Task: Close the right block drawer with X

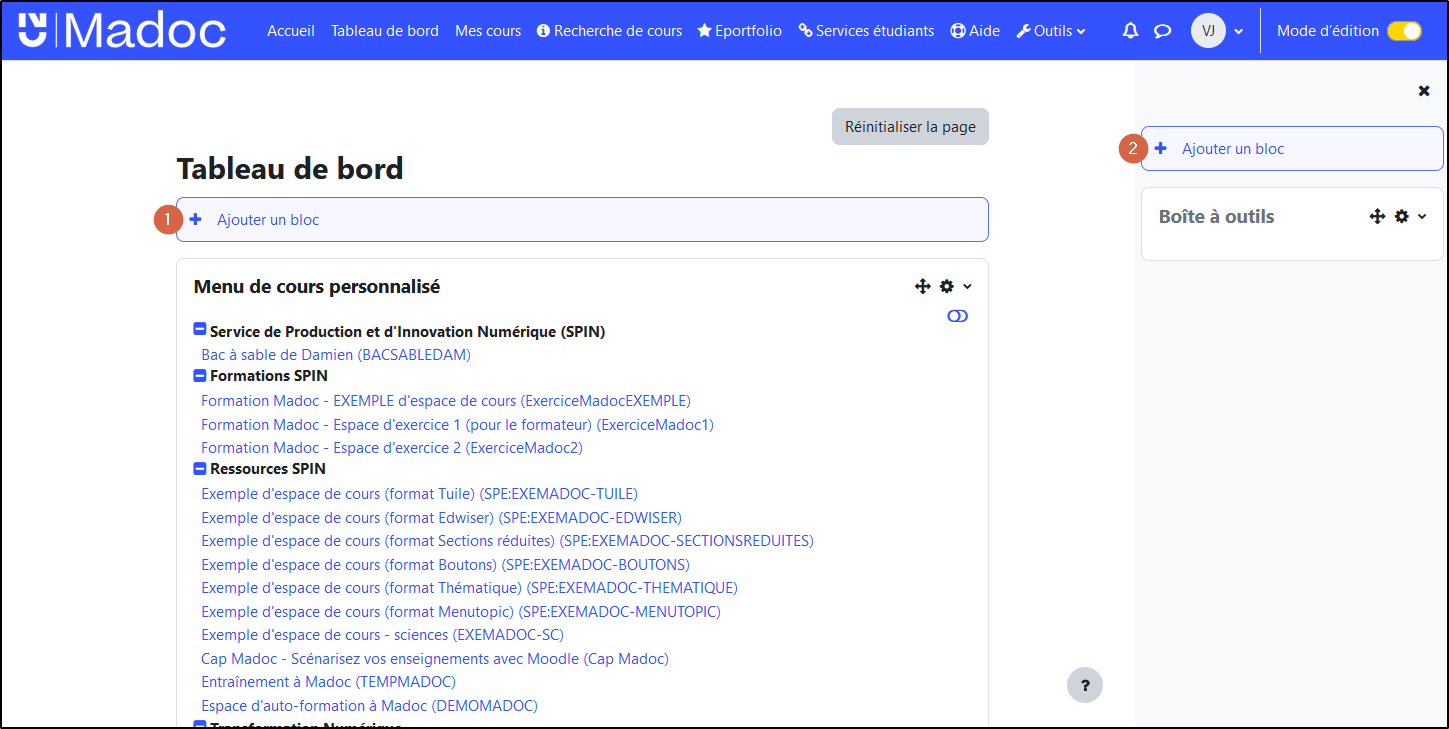Action: (x=1424, y=91)
